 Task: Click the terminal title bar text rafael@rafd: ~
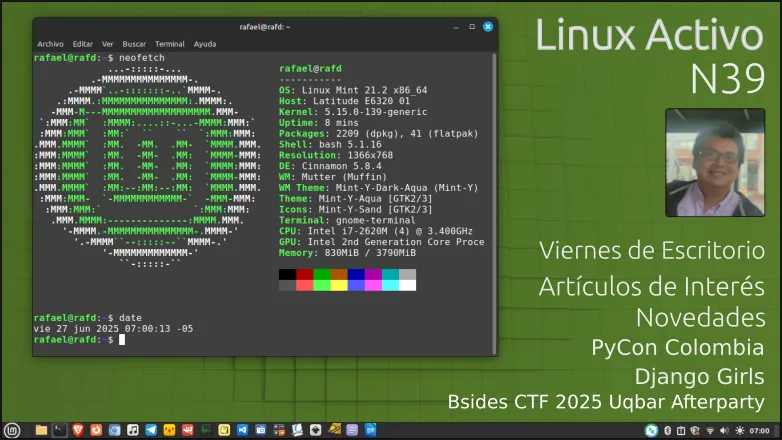264,27
